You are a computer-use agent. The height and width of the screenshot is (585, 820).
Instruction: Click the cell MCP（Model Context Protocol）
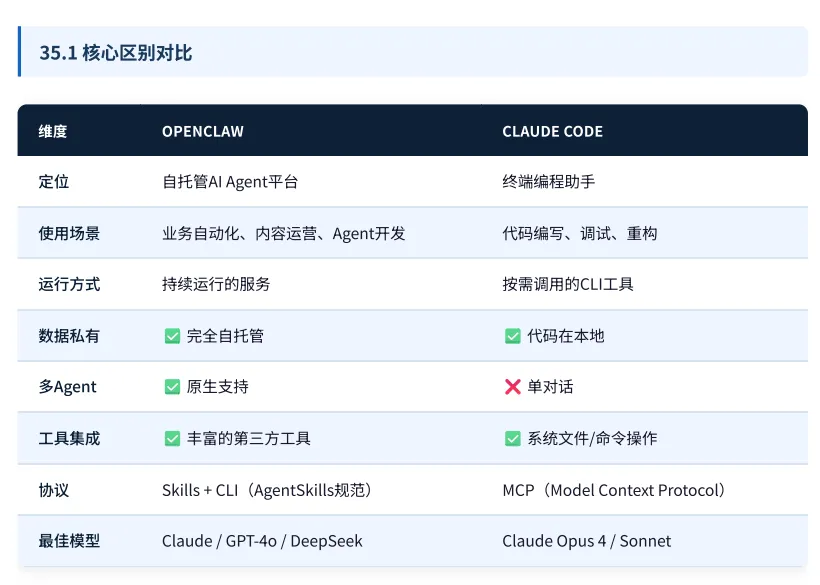(x=615, y=490)
